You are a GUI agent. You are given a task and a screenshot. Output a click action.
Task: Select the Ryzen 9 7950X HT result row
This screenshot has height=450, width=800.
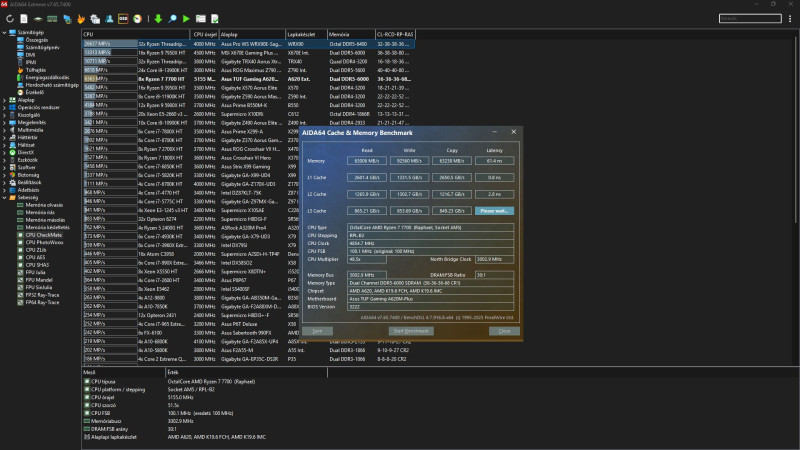coord(248,53)
